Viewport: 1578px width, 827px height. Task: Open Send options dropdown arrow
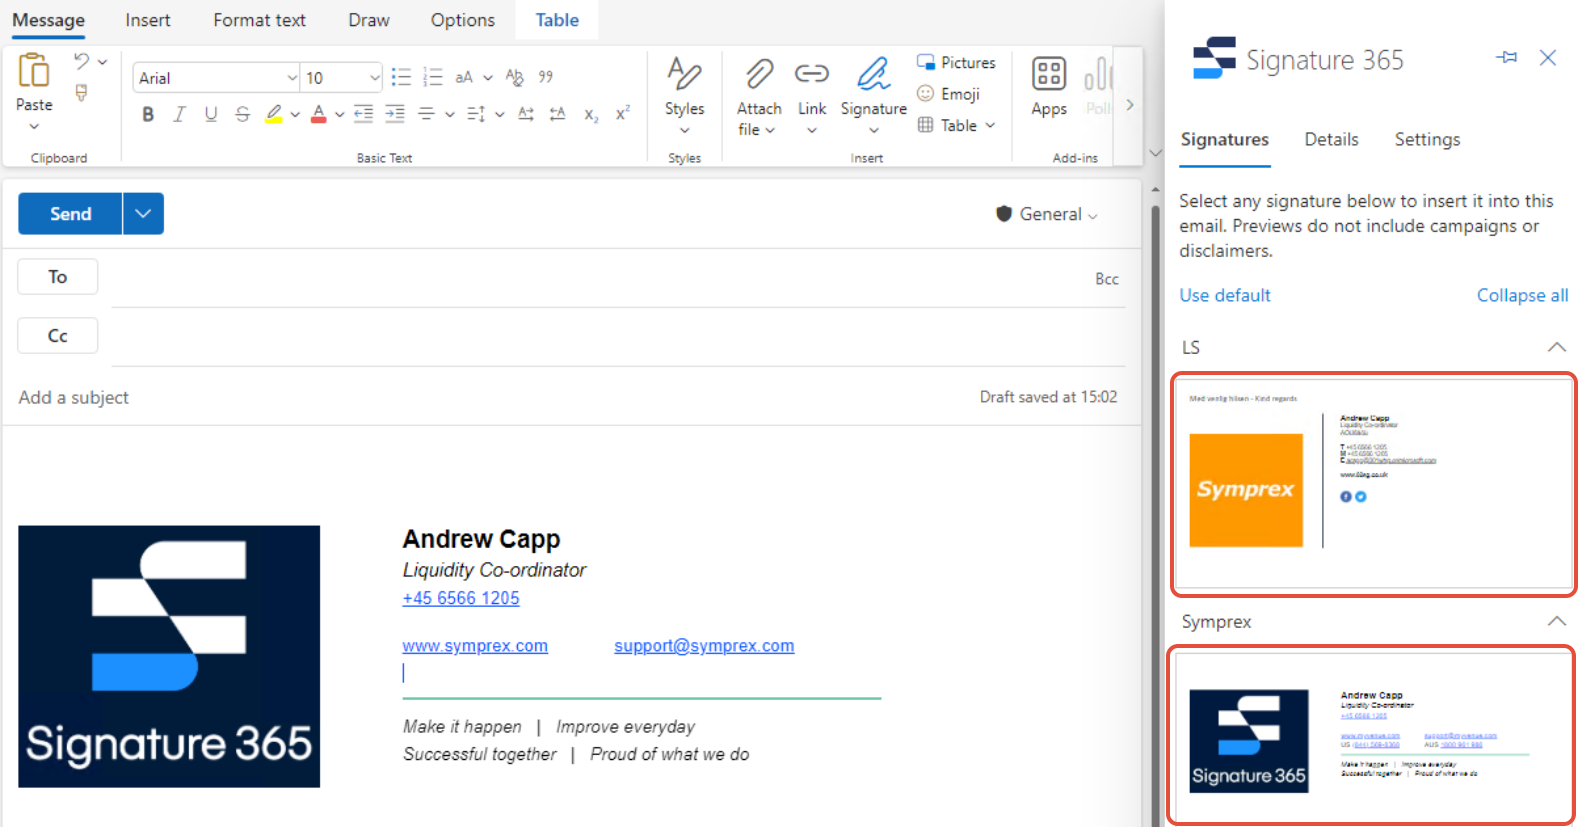[143, 214]
